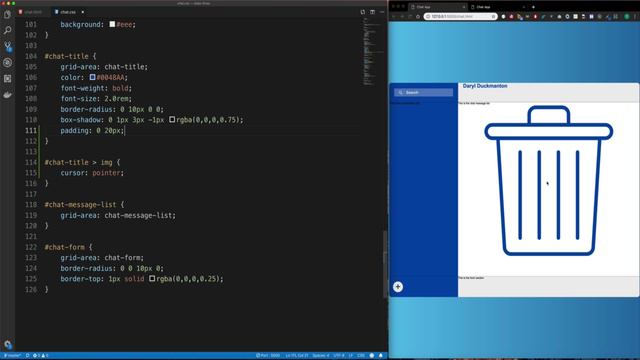
Task: Click the CSS language mode selector
Action: [x=361, y=356]
